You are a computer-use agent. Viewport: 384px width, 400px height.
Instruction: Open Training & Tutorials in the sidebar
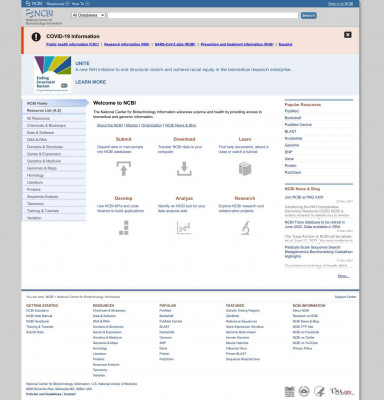click(x=53, y=211)
